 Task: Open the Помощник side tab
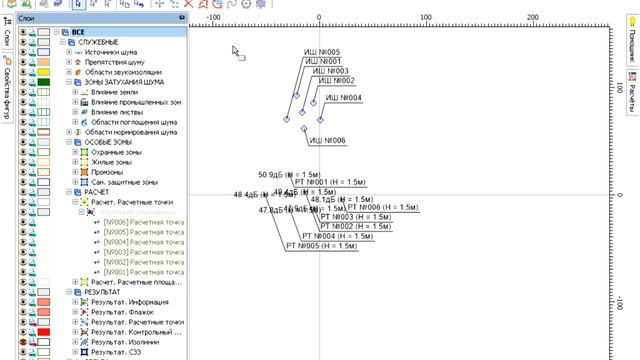(x=632, y=40)
